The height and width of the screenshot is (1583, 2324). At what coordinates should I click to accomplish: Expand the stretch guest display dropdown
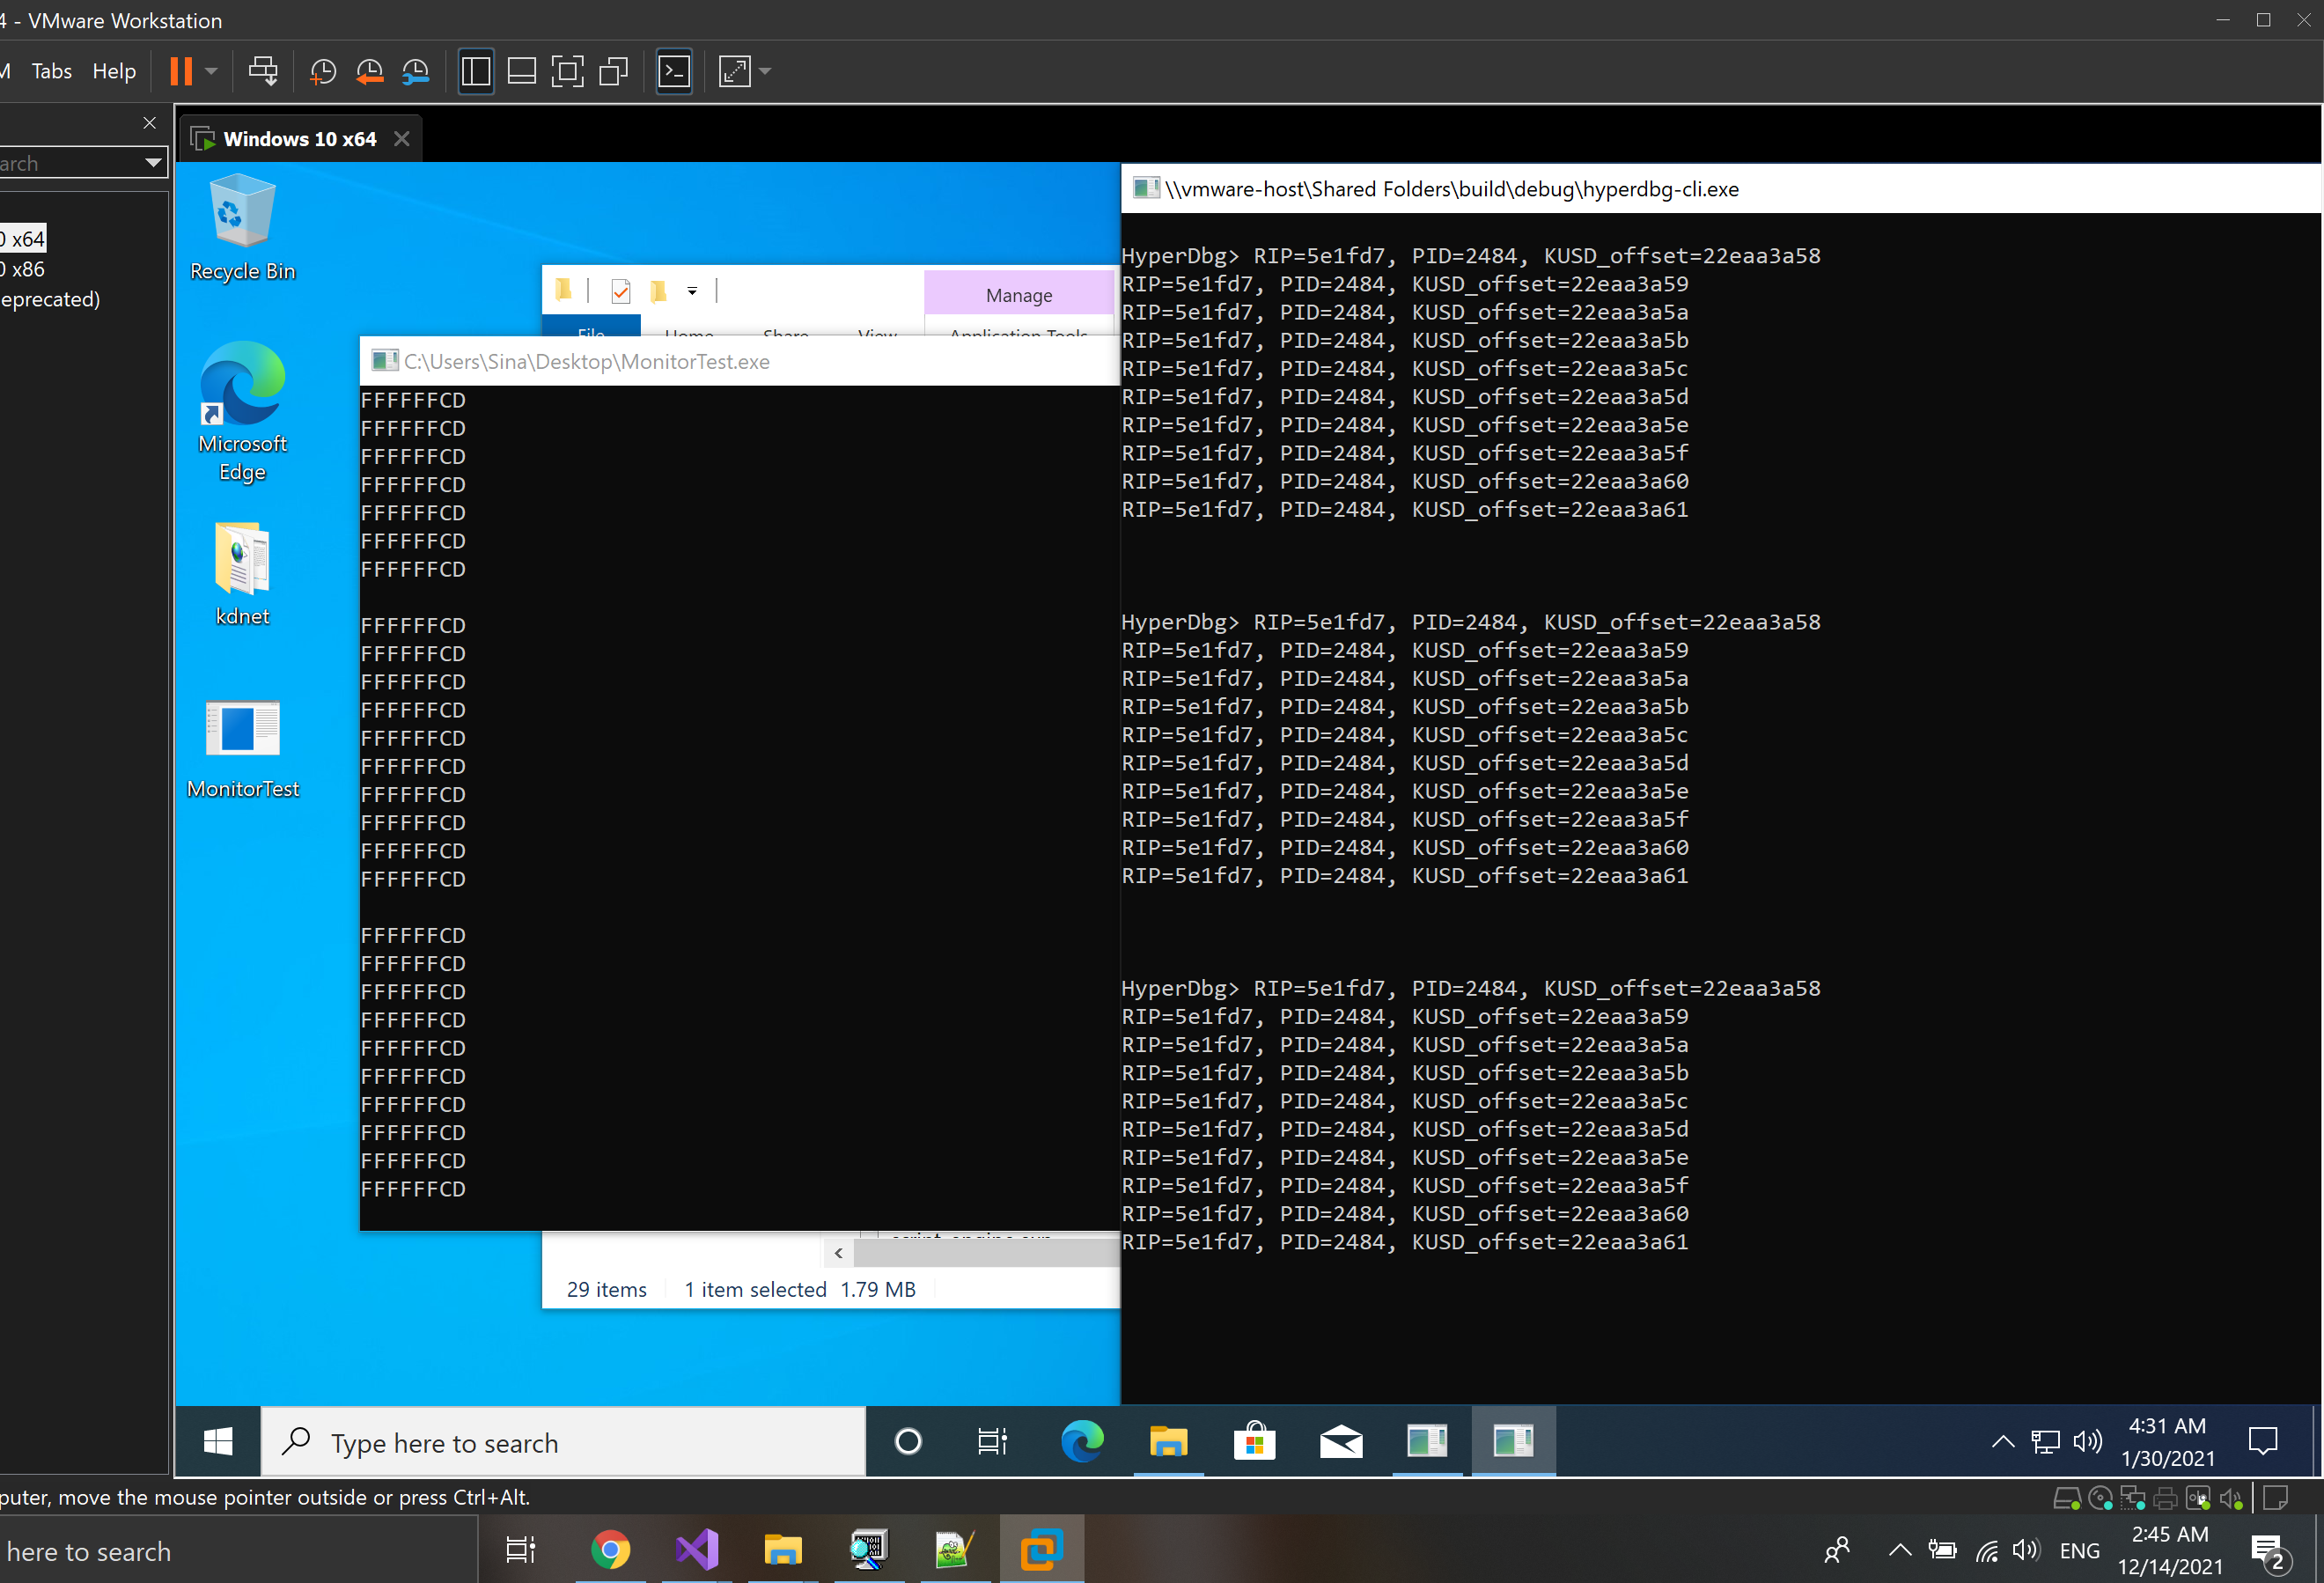tap(763, 71)
